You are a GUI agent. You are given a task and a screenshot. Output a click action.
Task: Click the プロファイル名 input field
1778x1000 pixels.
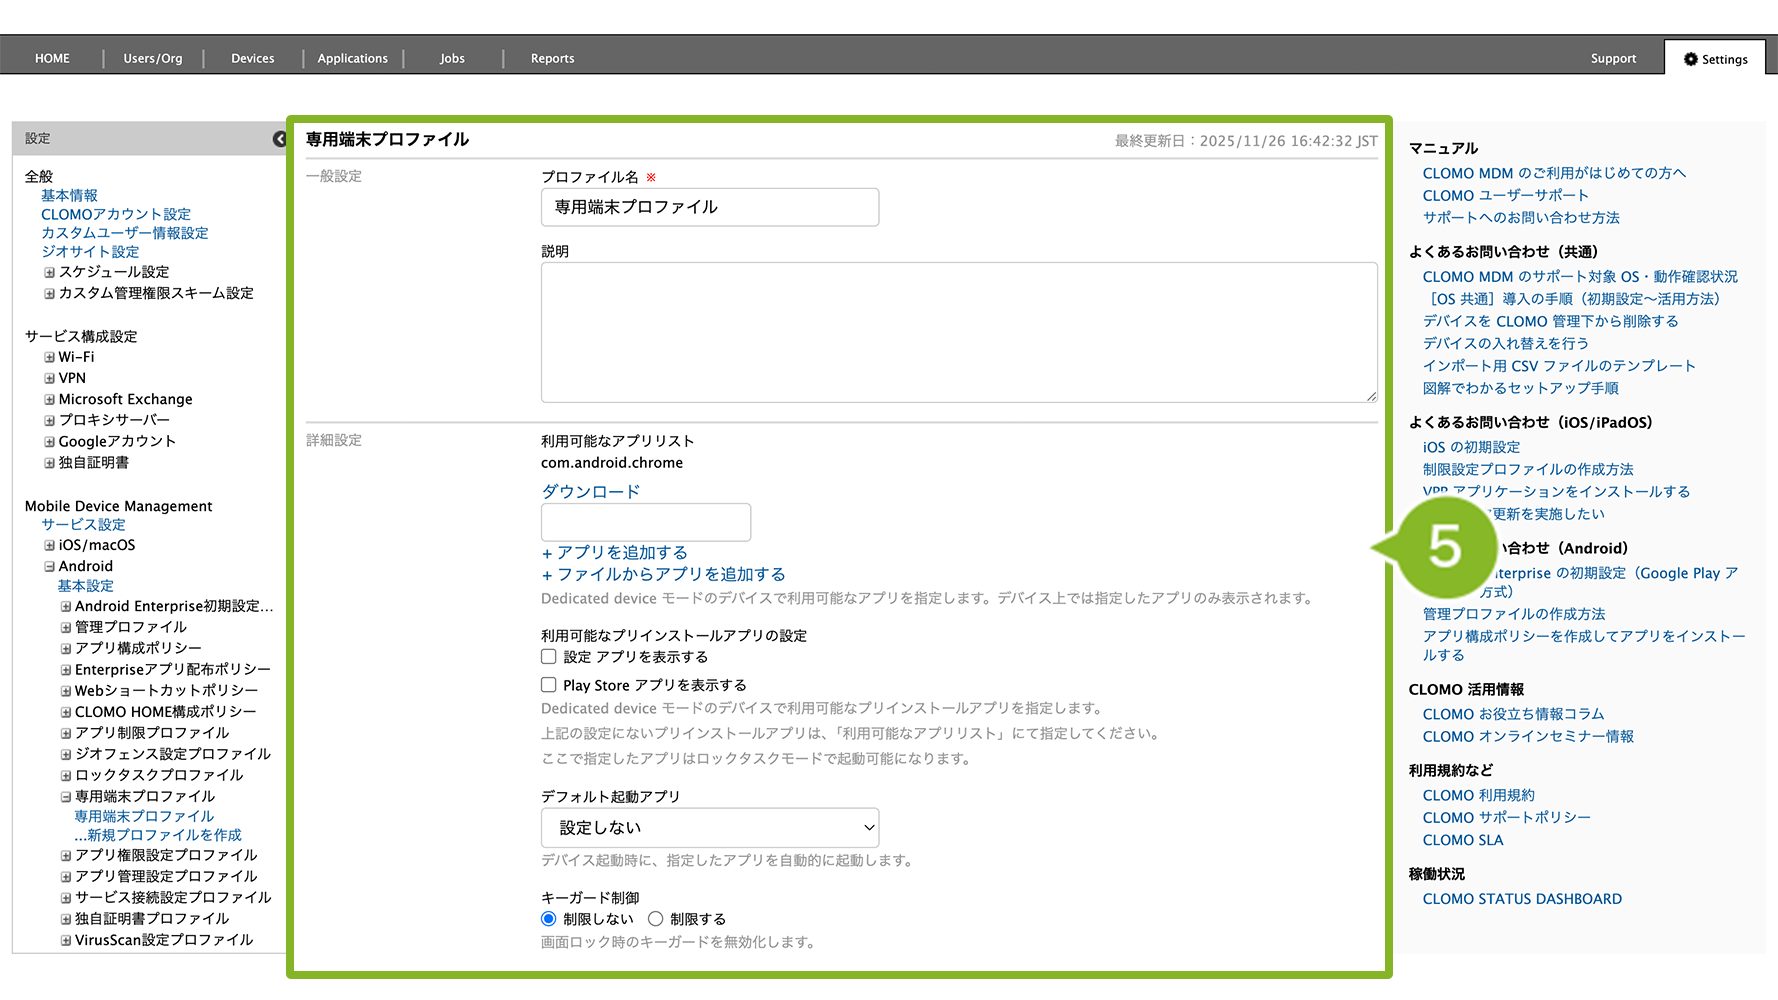(710, 207)
